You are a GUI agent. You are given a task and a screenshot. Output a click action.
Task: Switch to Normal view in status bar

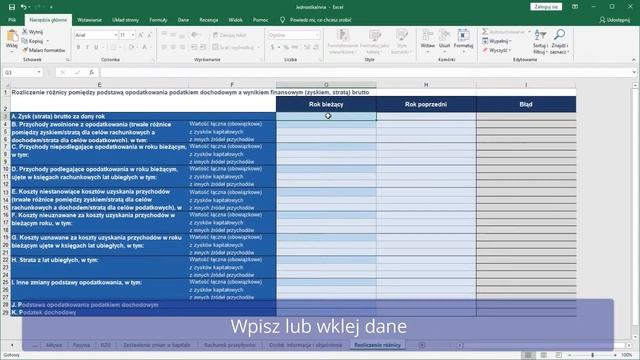[528, 355]
